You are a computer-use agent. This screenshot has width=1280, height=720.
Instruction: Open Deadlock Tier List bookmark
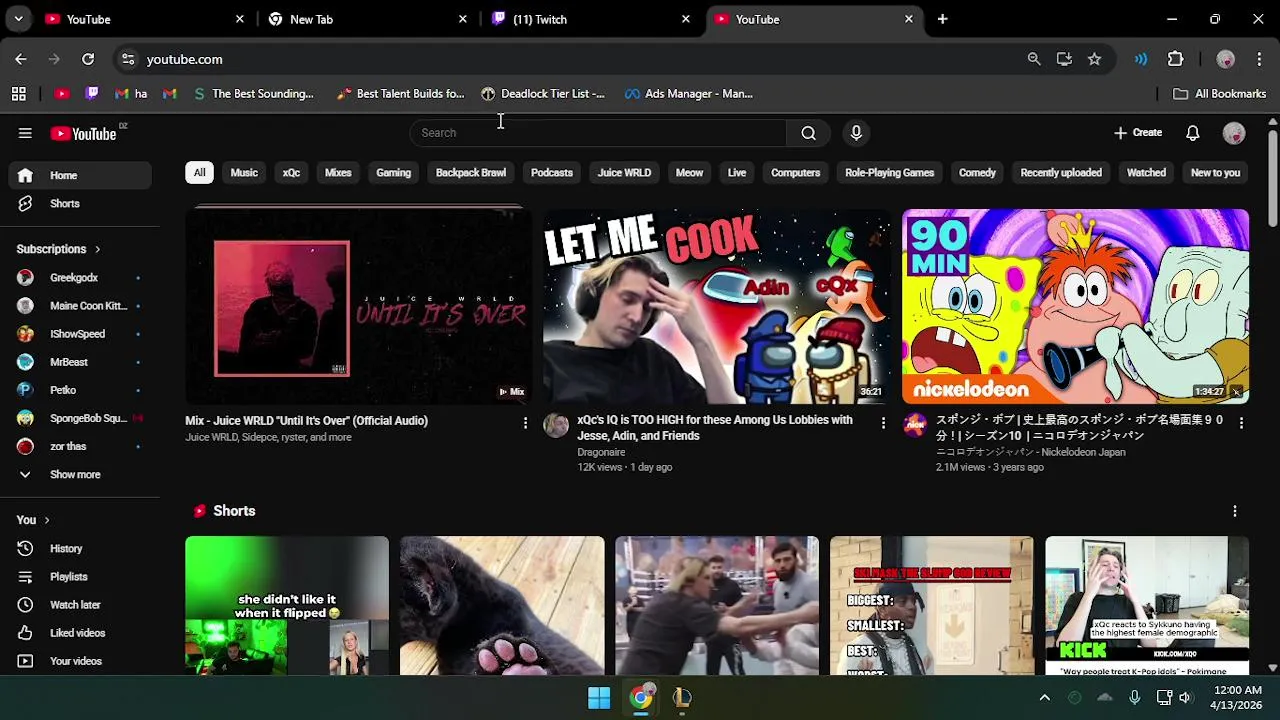[x=543, y=94]
